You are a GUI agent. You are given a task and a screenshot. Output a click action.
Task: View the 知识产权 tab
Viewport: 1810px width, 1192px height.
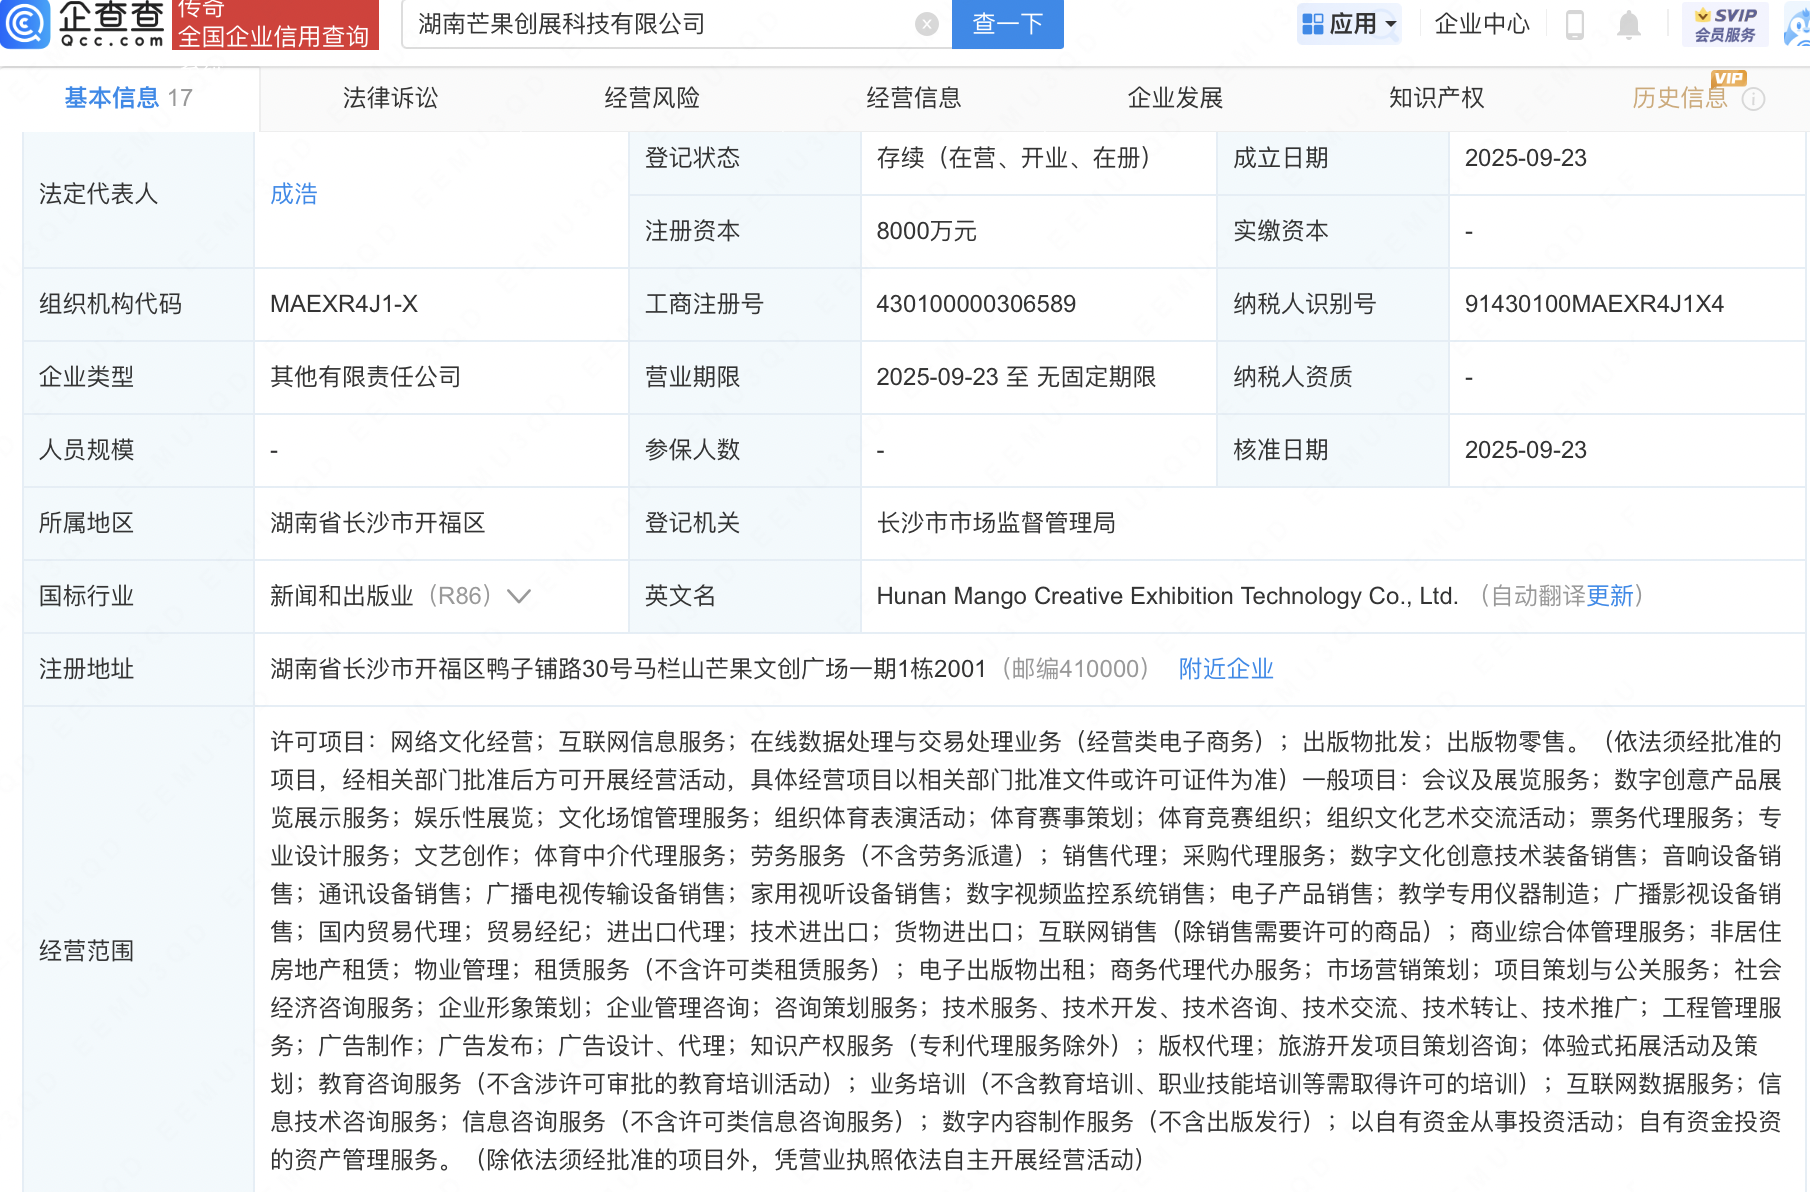click(x=1436, y=98)
